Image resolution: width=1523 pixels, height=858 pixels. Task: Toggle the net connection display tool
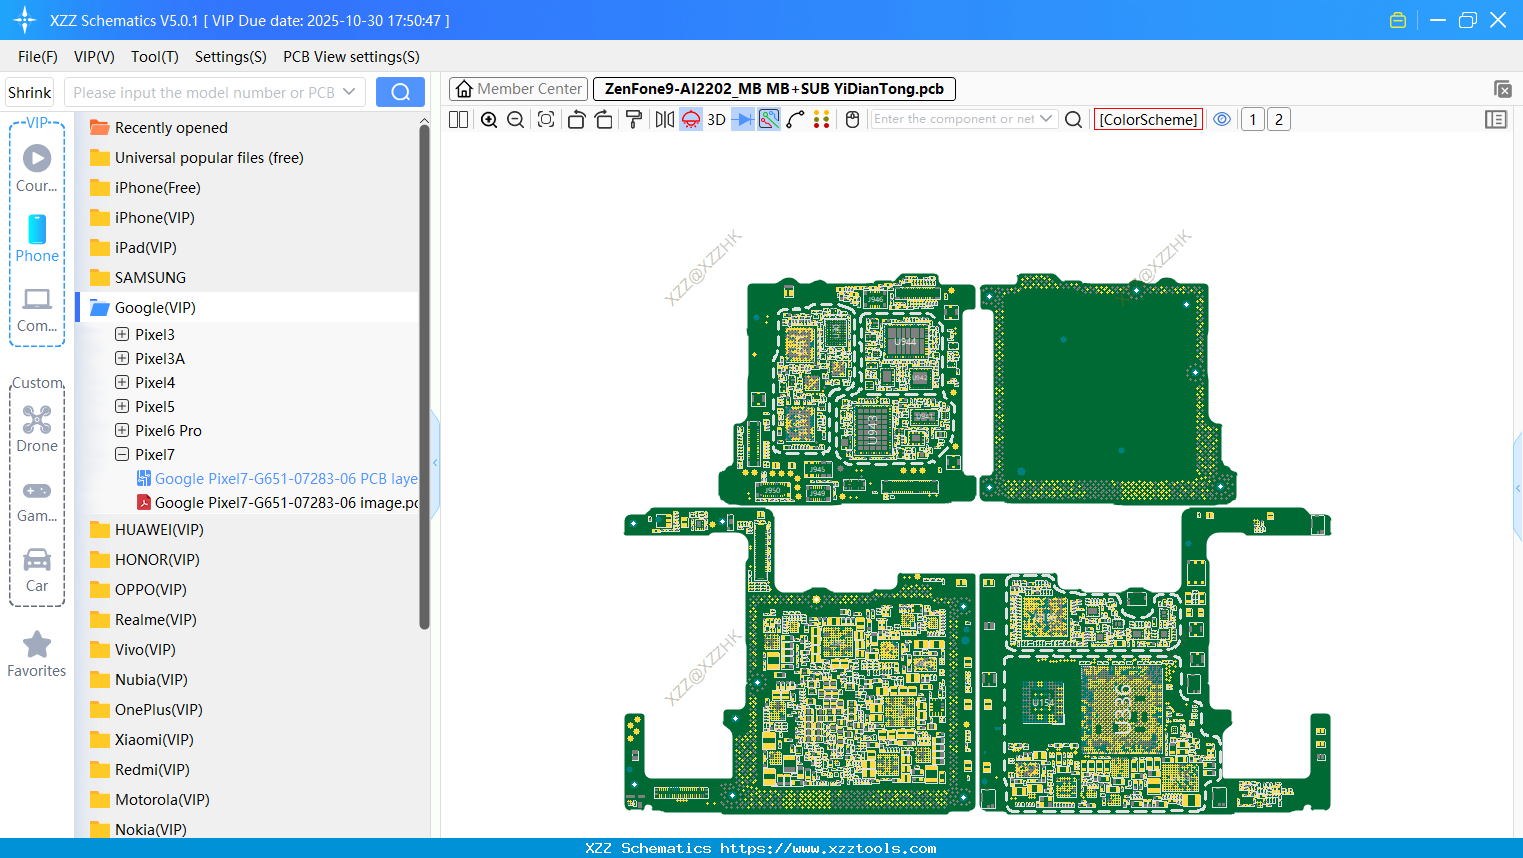[769, 119]
